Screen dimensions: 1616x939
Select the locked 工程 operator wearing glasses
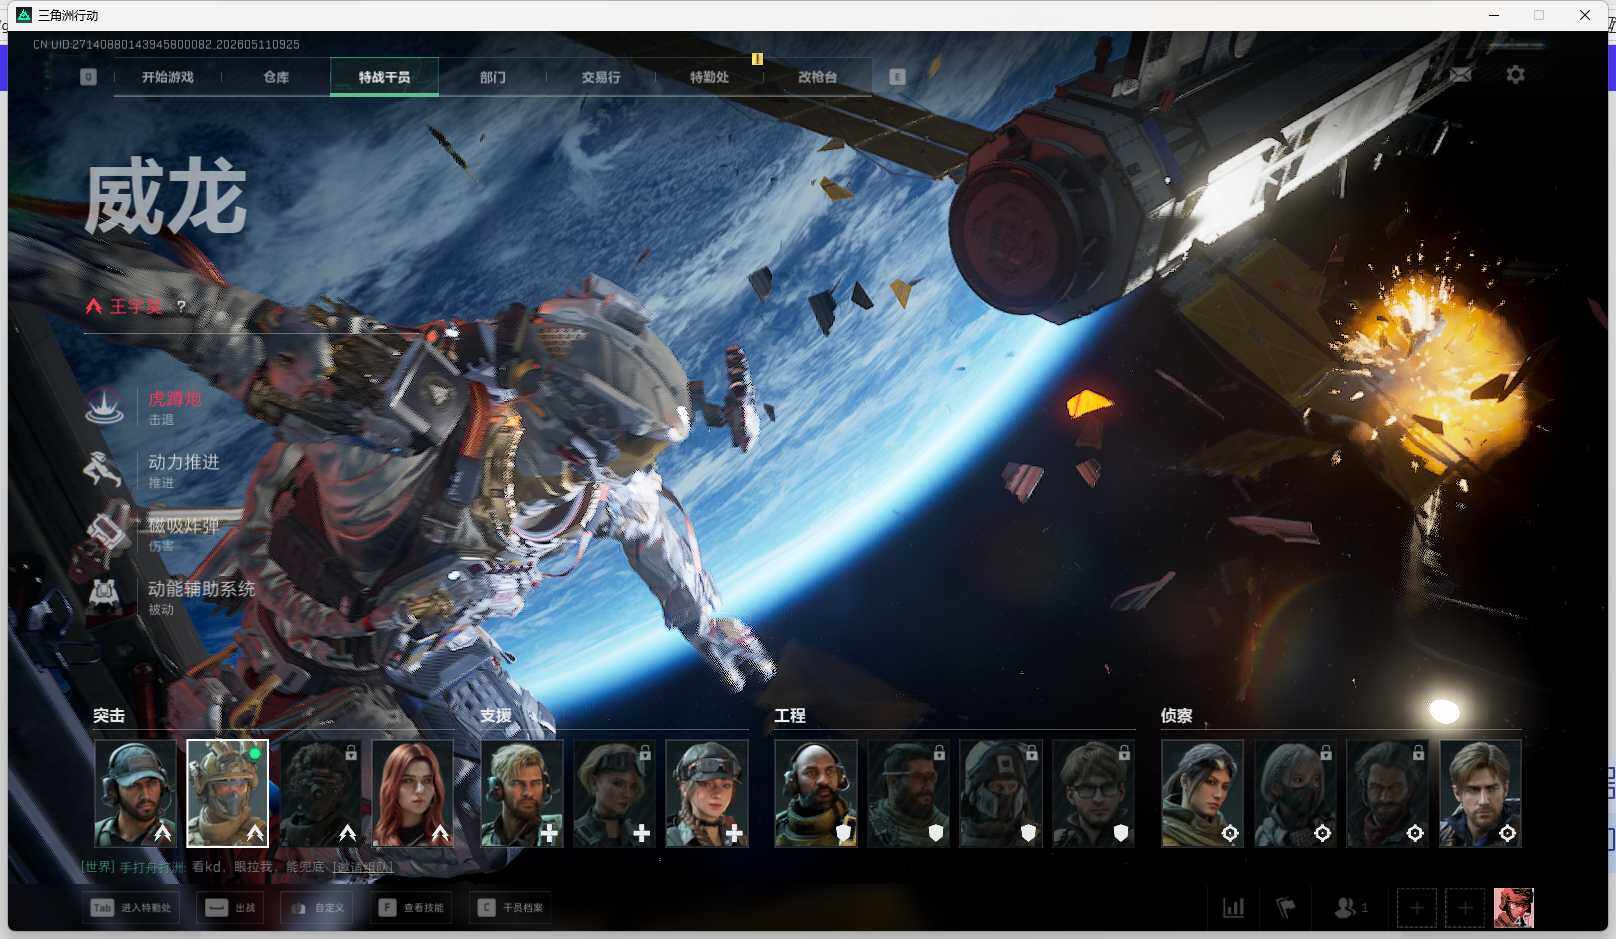(x=1093, y=793)
